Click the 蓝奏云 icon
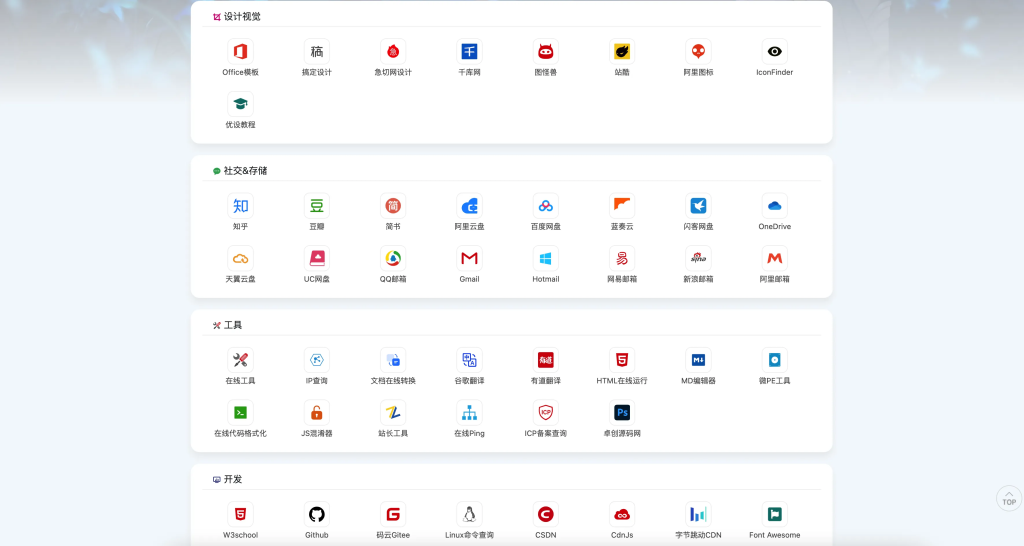This screenshot has height=546, width=1024. (622, 206)
